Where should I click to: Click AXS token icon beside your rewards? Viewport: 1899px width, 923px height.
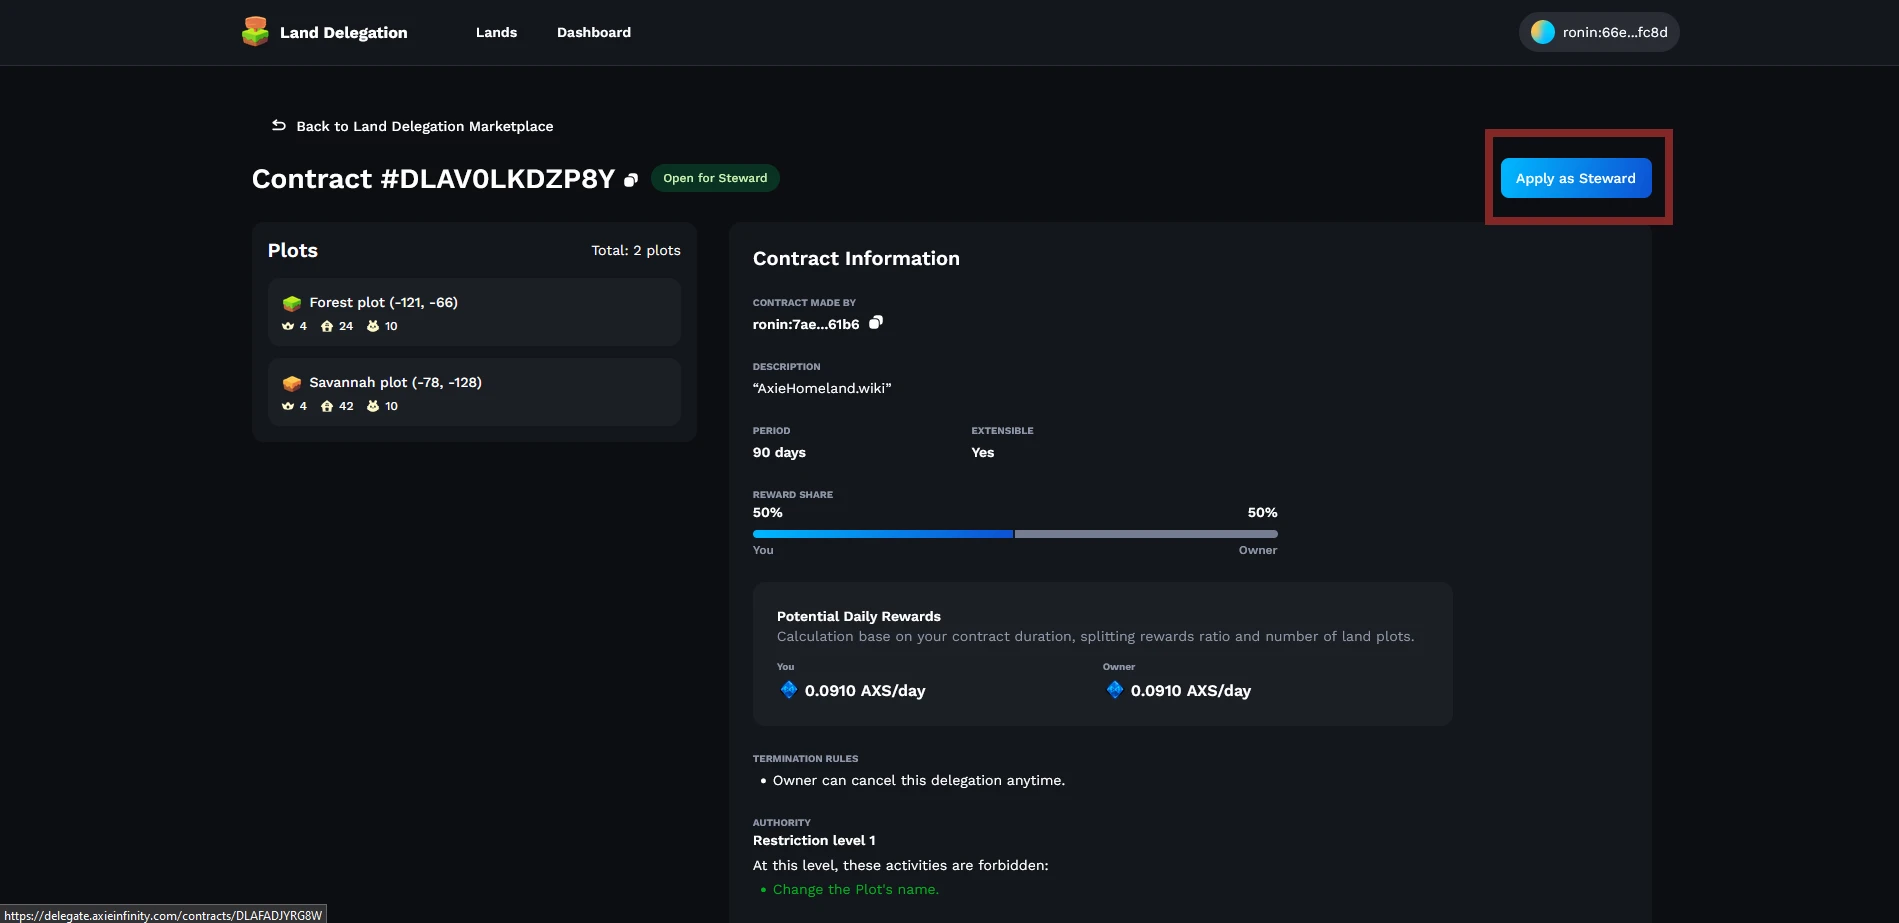point(789,690)
